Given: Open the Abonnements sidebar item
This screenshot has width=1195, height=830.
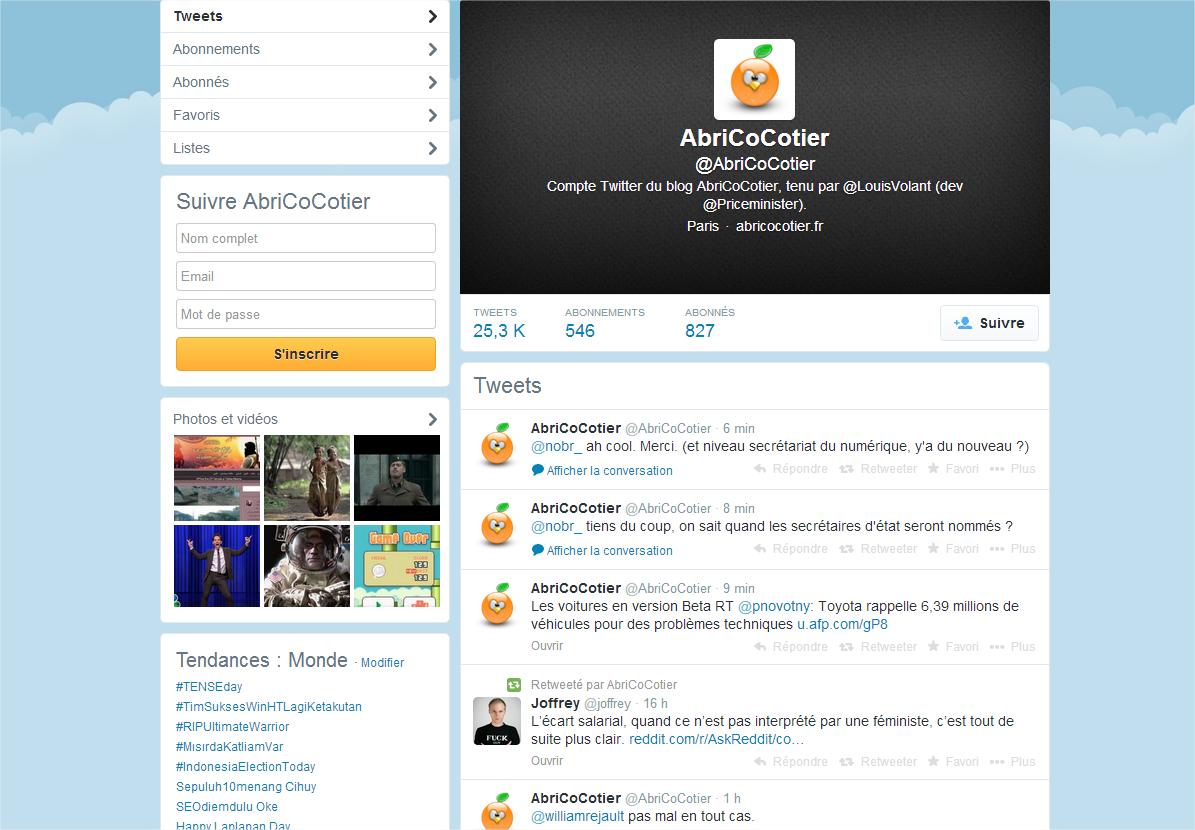Looking at the screenshot, I should pos(216,49).
